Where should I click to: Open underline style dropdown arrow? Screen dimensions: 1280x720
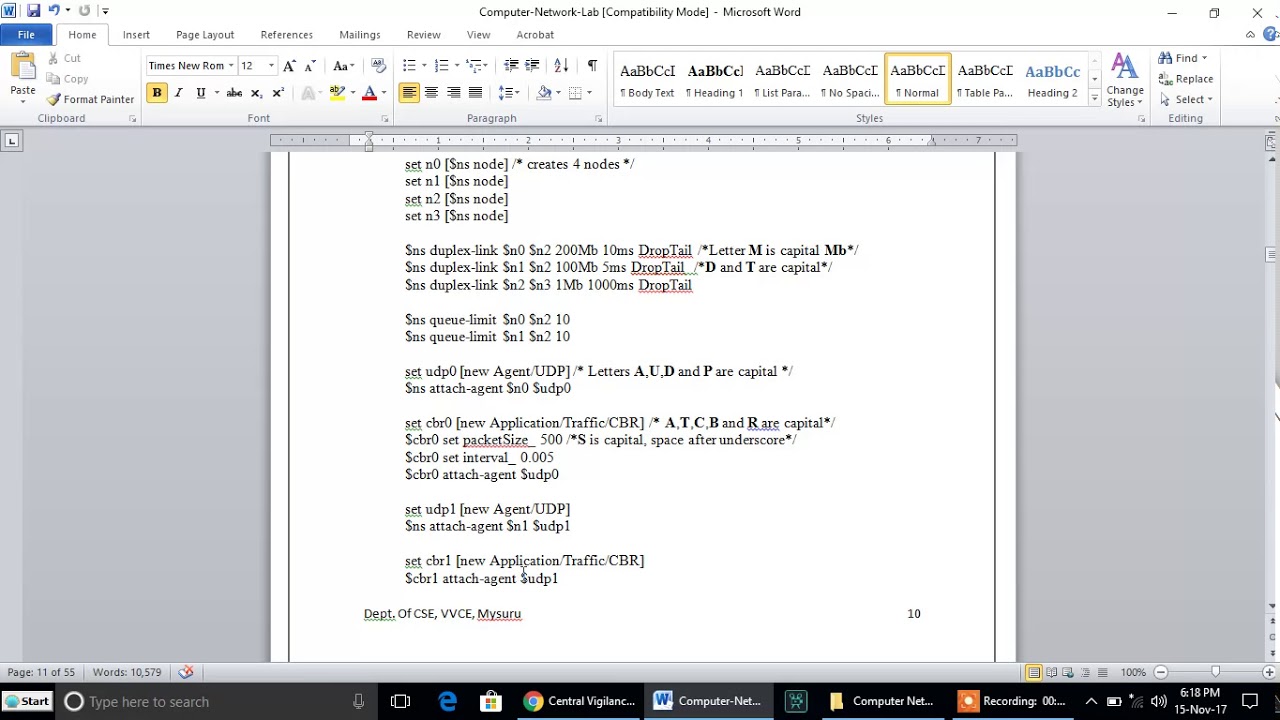click(x=216, y=93)
